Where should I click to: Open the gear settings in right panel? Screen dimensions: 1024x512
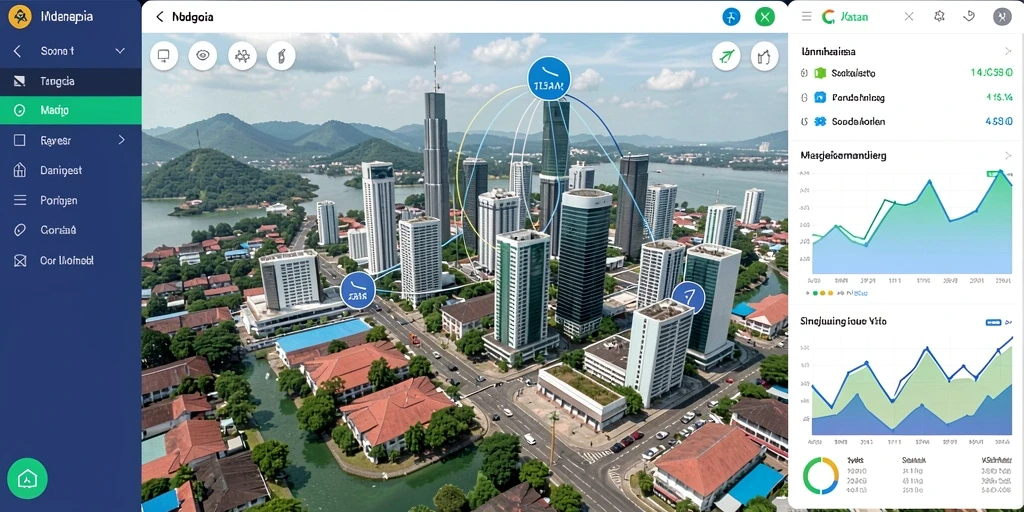pos(939,16)
